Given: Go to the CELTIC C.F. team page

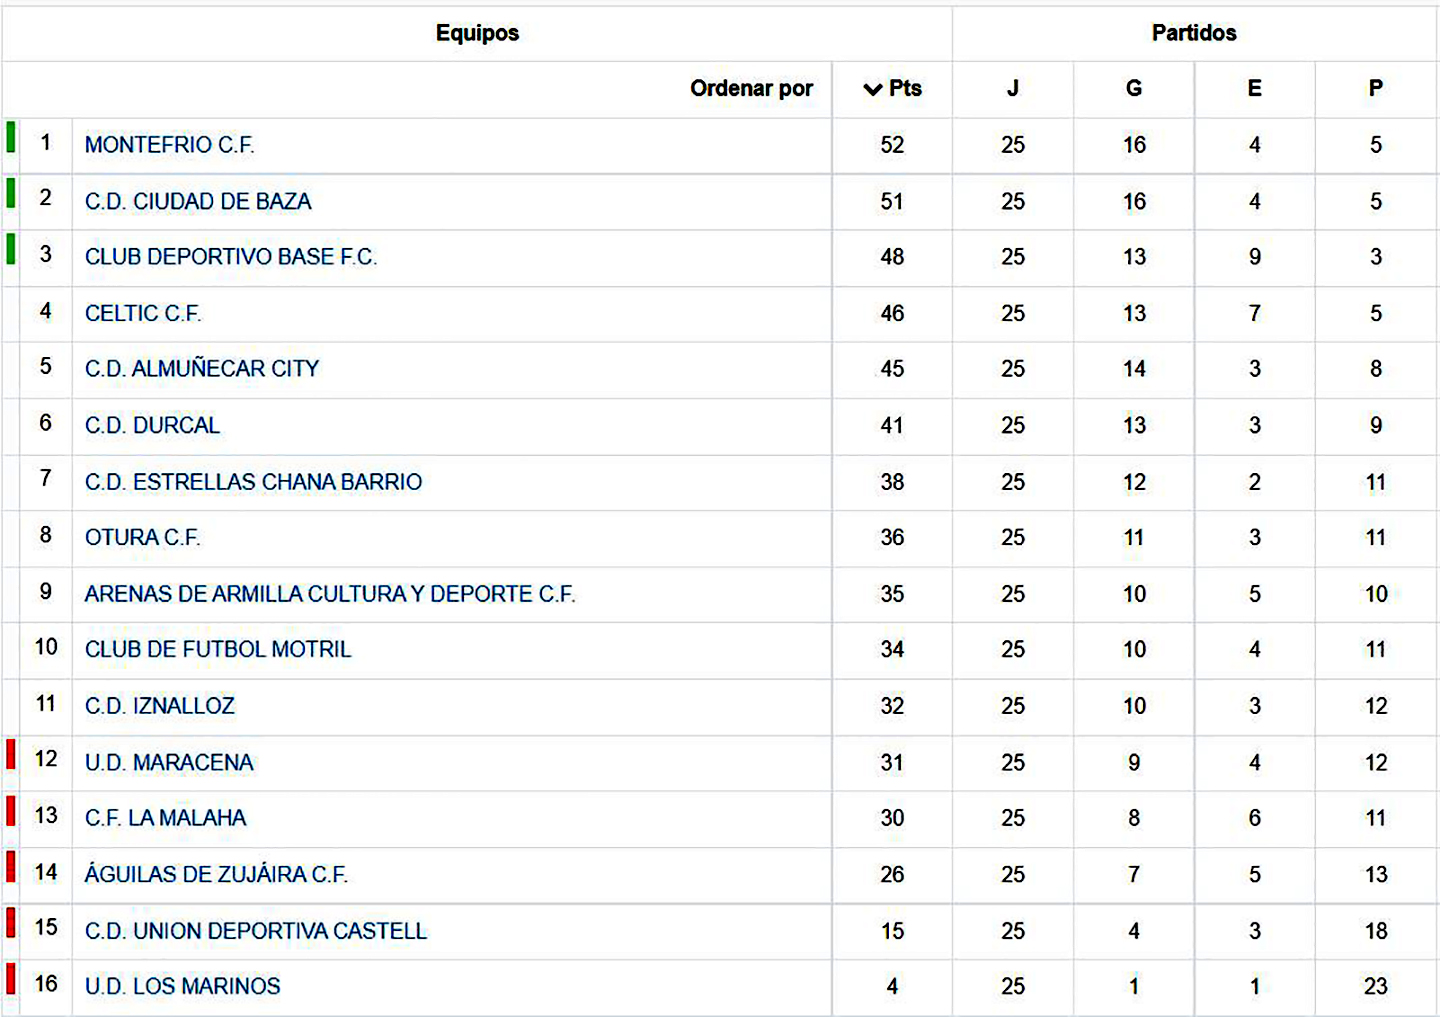Looking at the screenshot, I should (143, 313).
